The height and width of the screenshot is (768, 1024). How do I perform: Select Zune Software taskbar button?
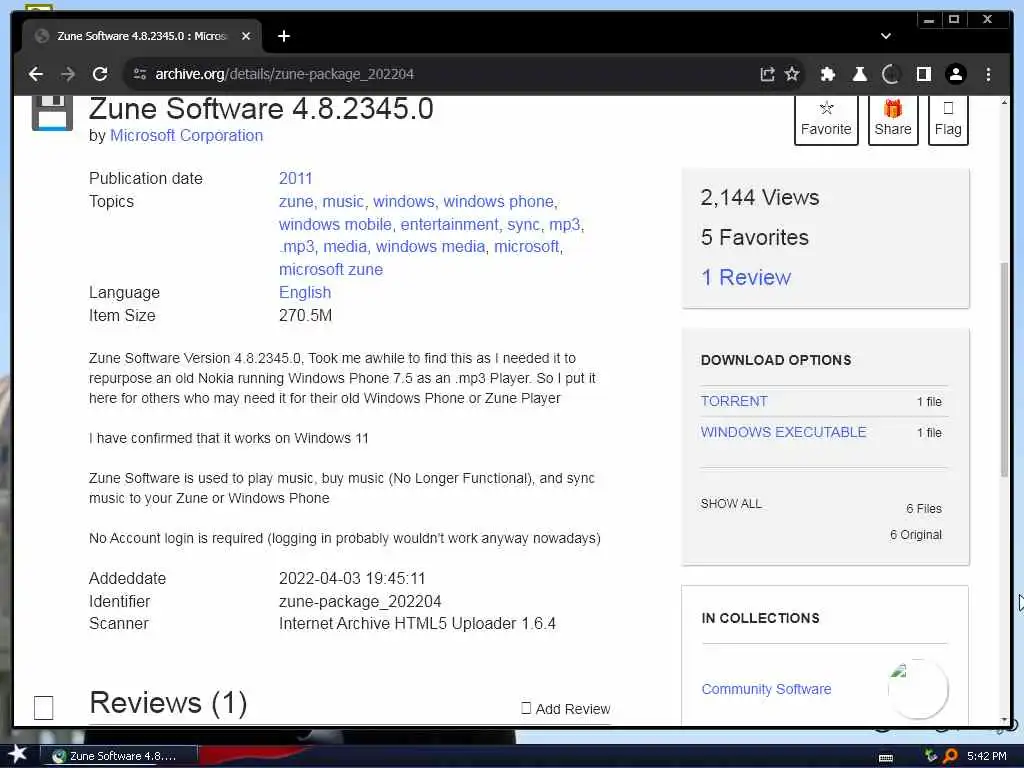(x=118, y=756)
